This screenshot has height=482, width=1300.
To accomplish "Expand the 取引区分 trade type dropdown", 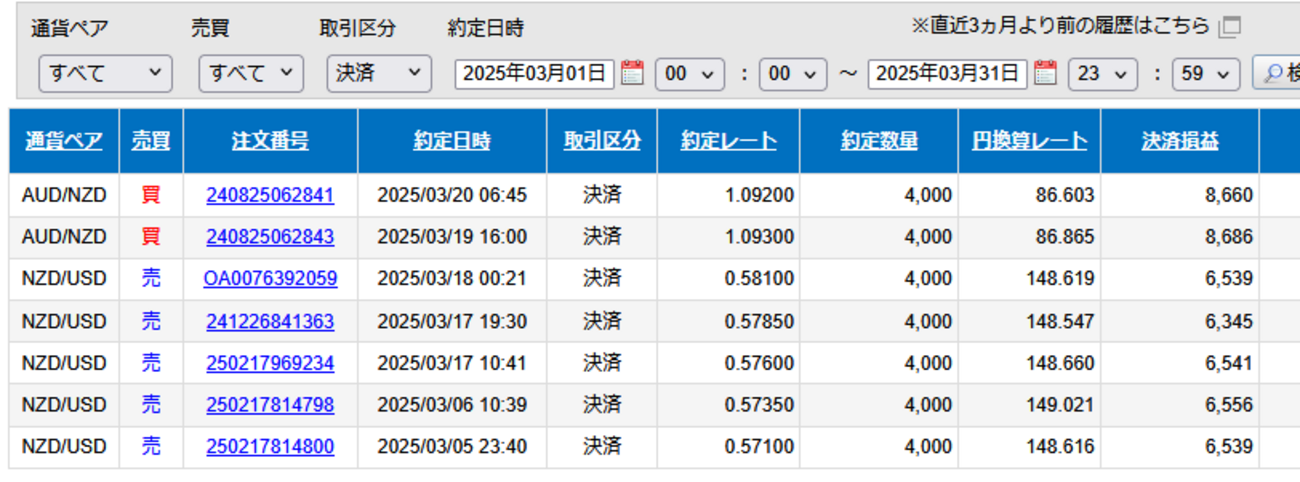I will click(x=379, y=73).
